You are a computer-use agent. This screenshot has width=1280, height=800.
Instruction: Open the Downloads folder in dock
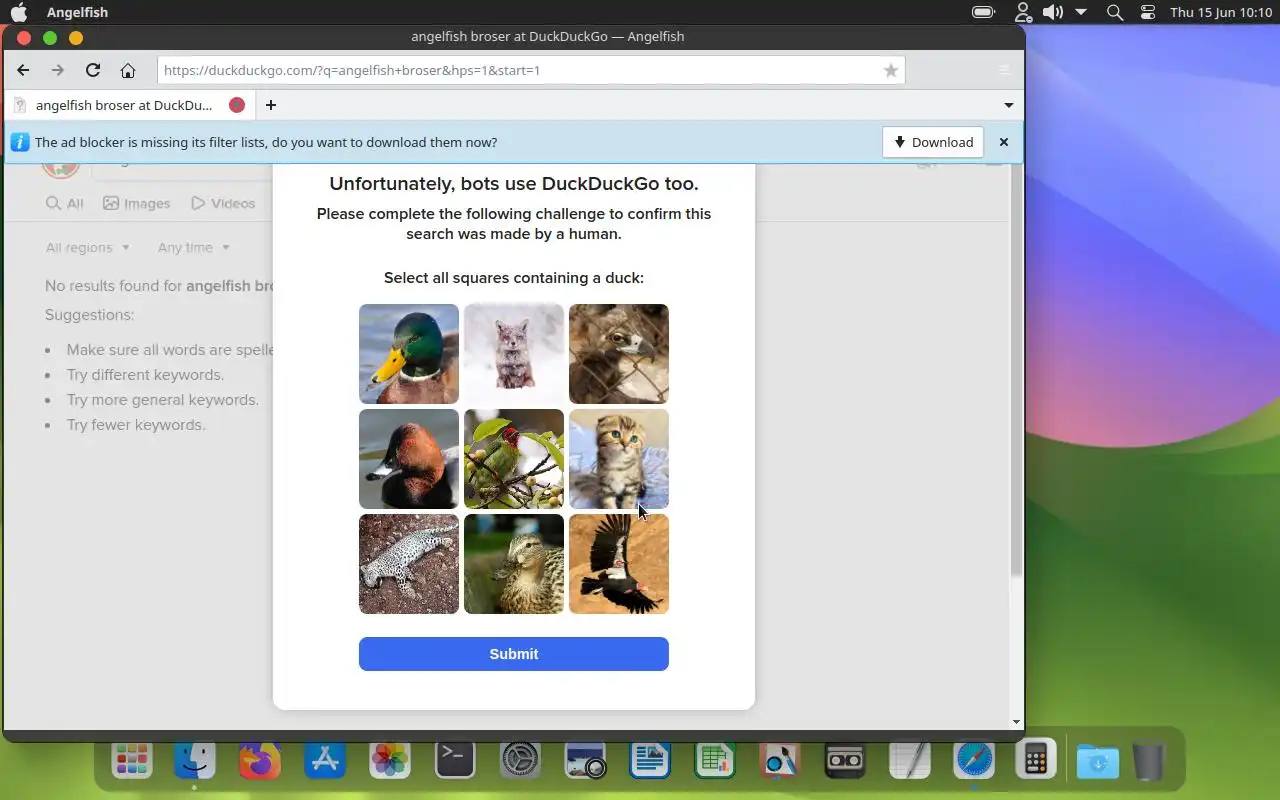click(x=1098, y=760)
